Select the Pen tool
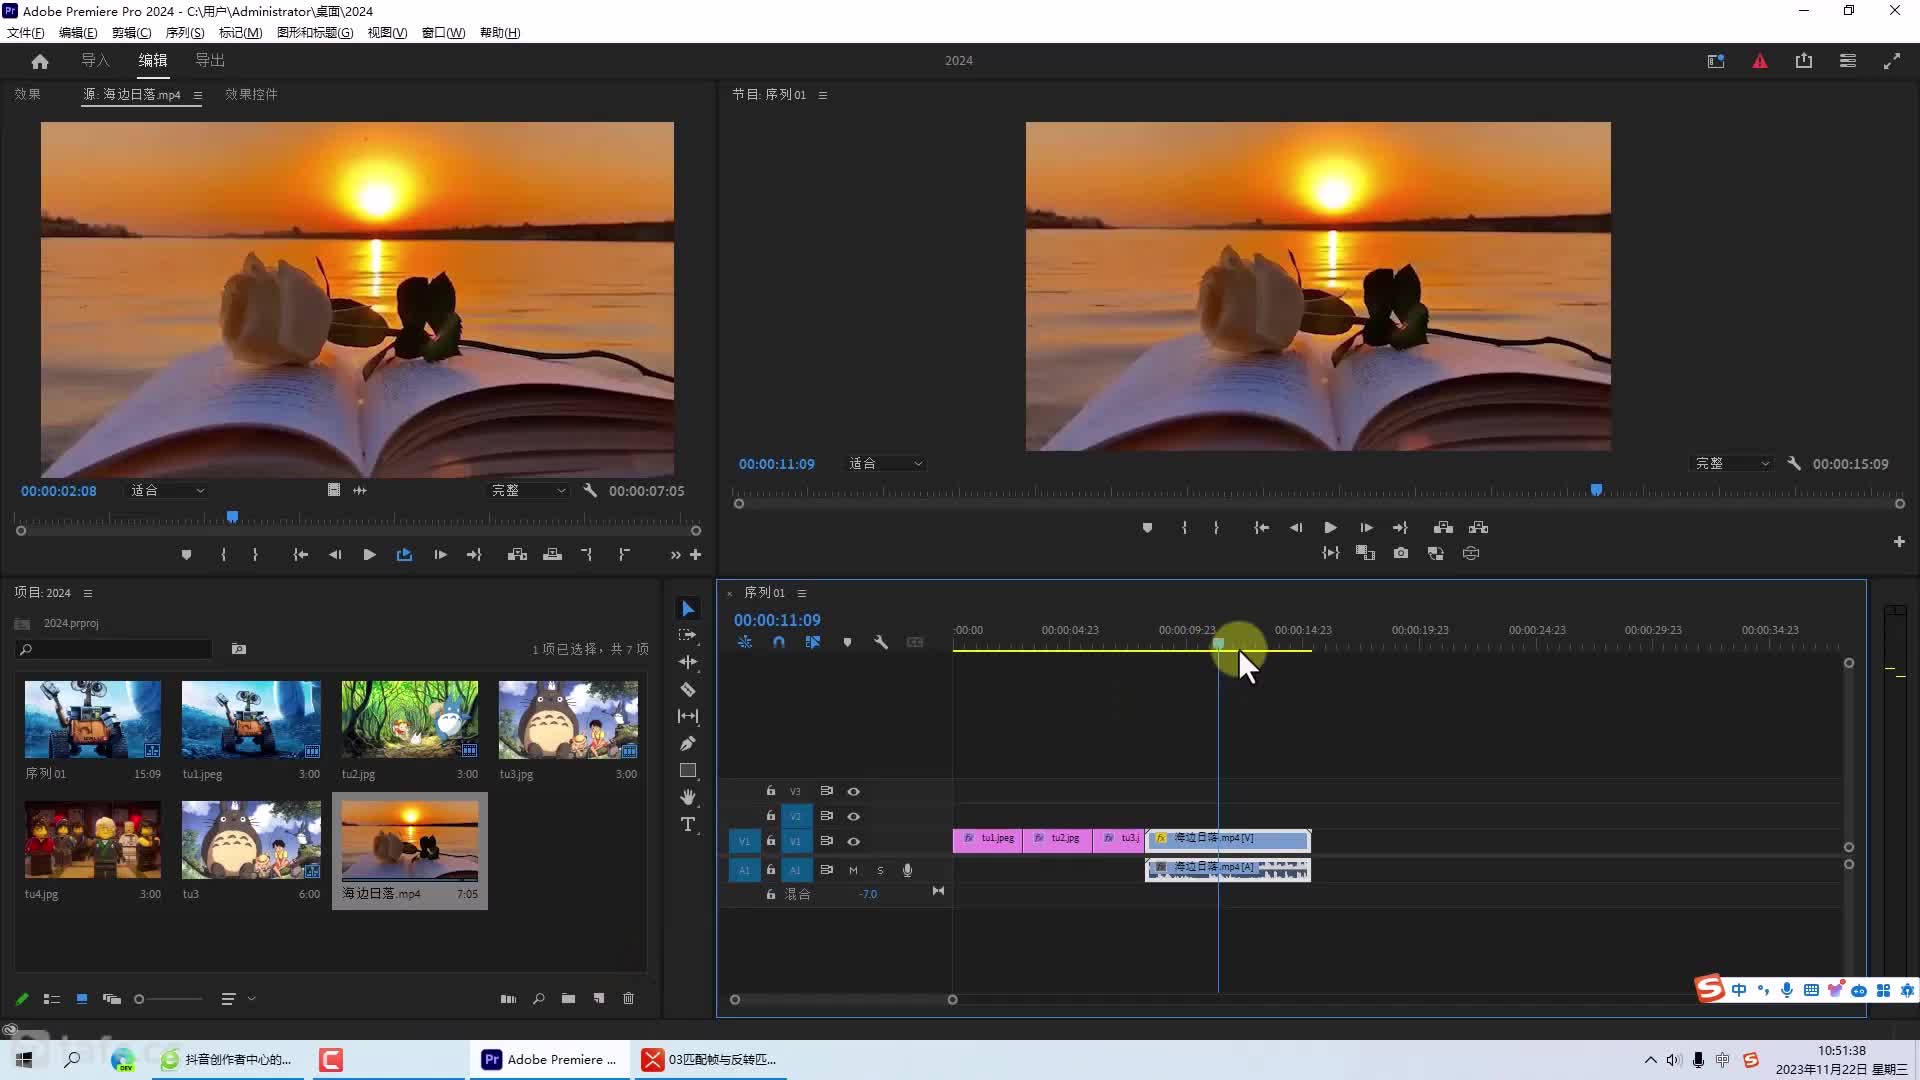The width and height of the screenshot is (1920, 1080). click(x=688, y=743)
